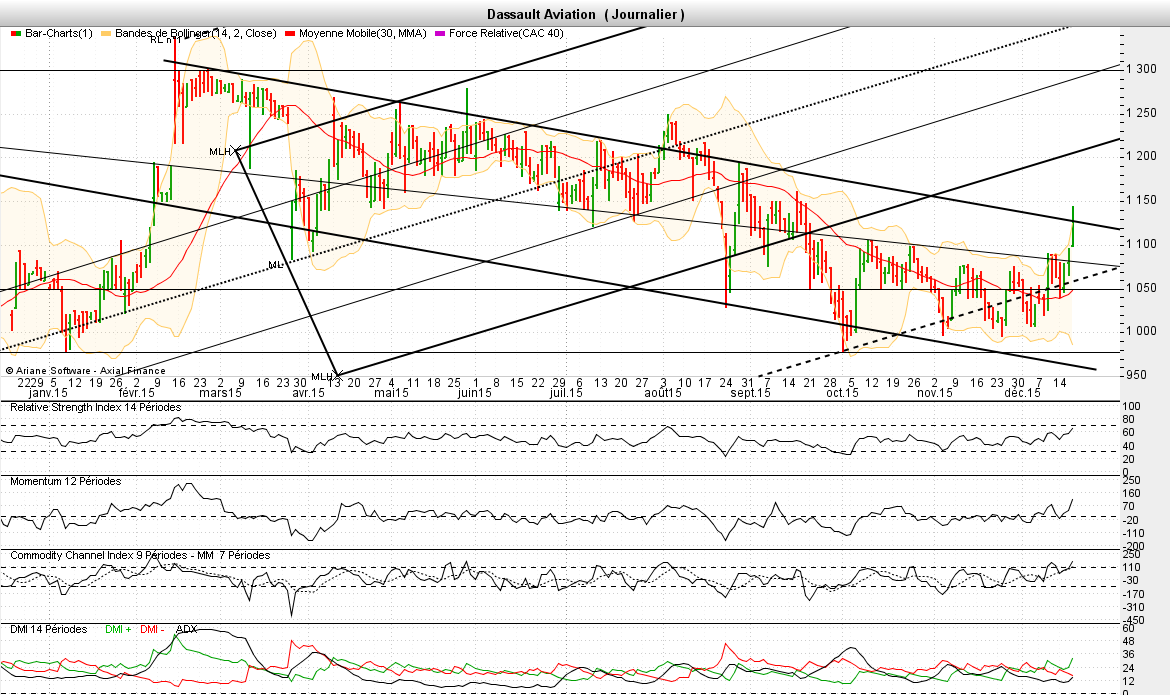The width and height of the screenshot is (1170, 695).
Task: Click the 'déc.15' month label on the time axis
Action: click(x=1022, y=393)
